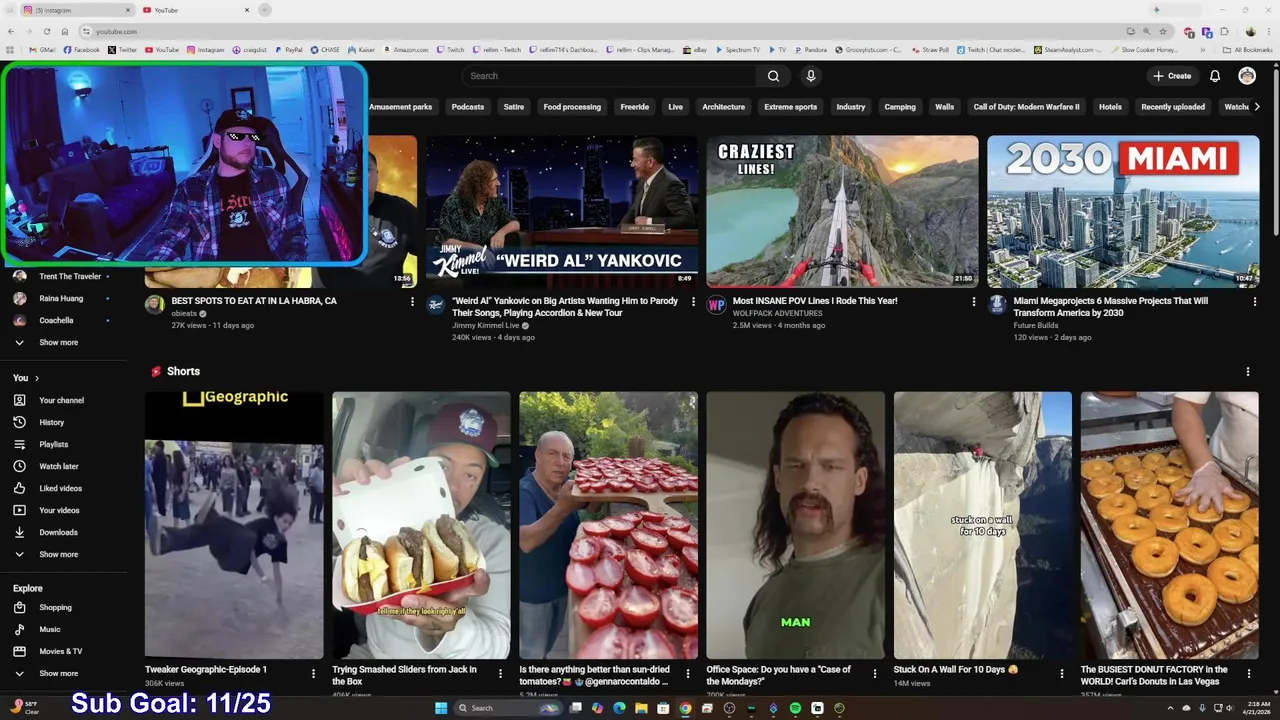Open Playlists in the sidebar
Image resolution: width=1280 pixels, height=720 pixels.
tap(53, 444)
